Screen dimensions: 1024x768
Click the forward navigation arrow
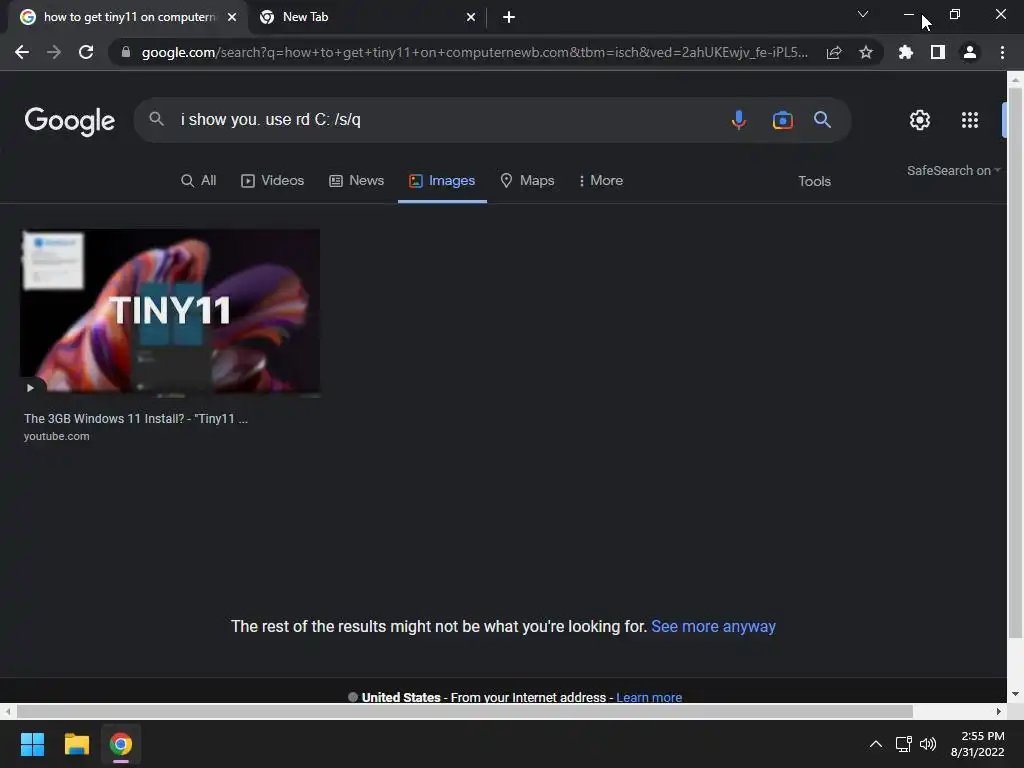54,52
